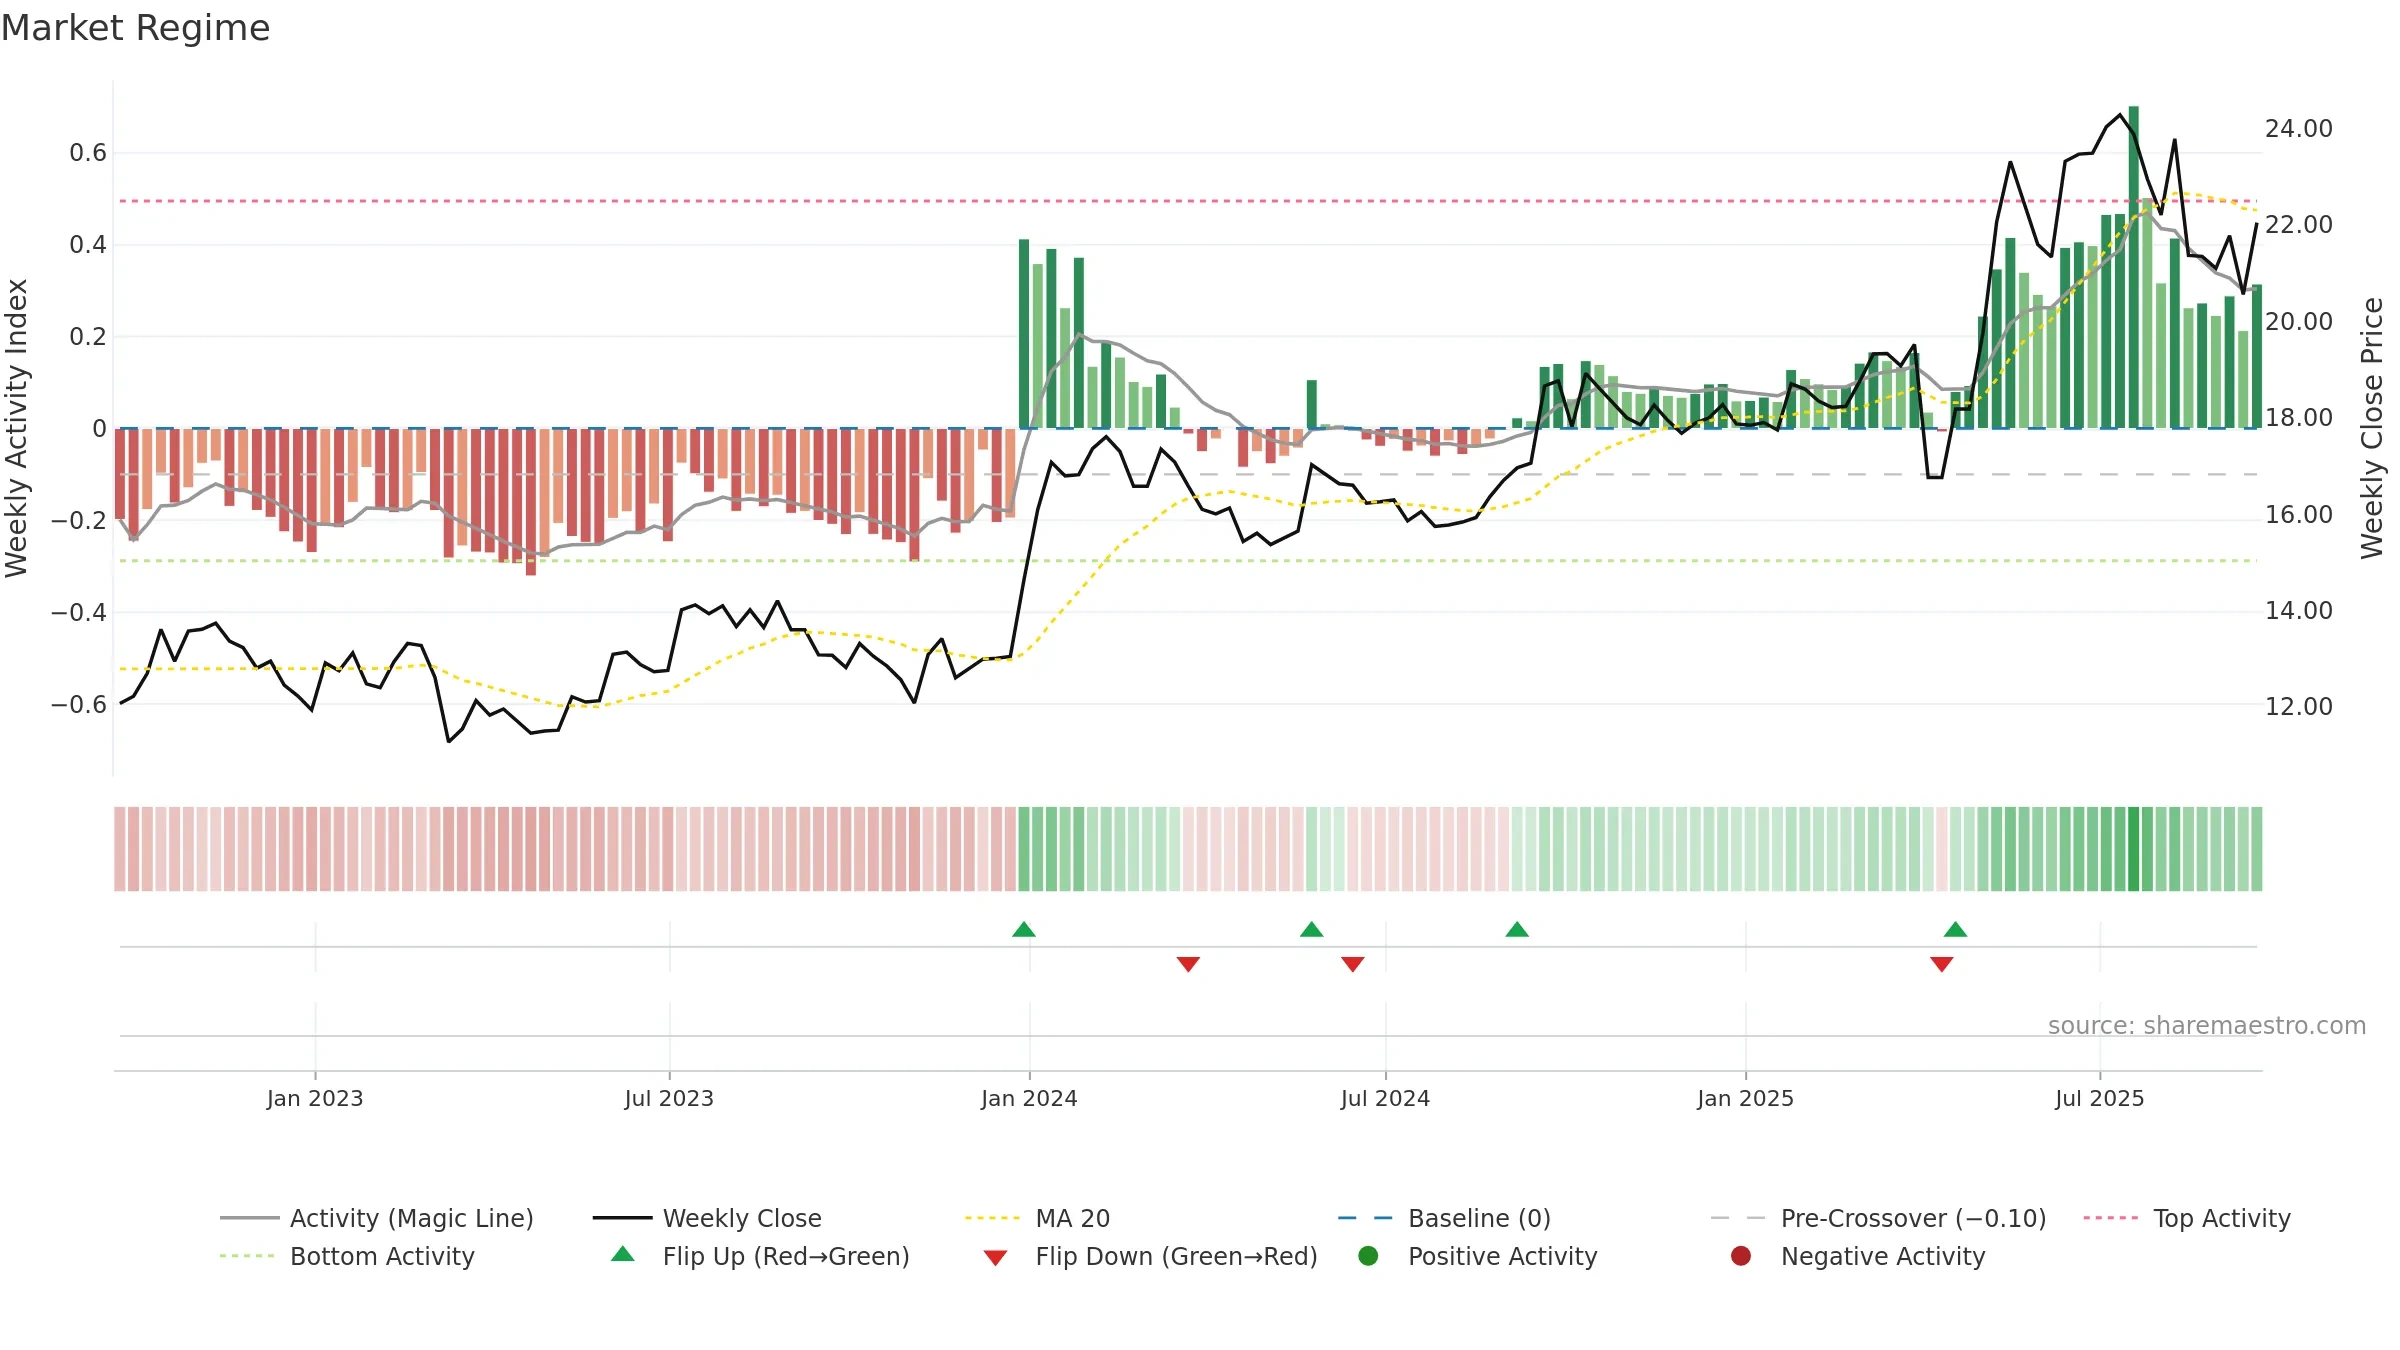Click the tallest dark green activity bar in the chart
Viewport: 2400px width, 1350px height.
[x=2134, y=267]
